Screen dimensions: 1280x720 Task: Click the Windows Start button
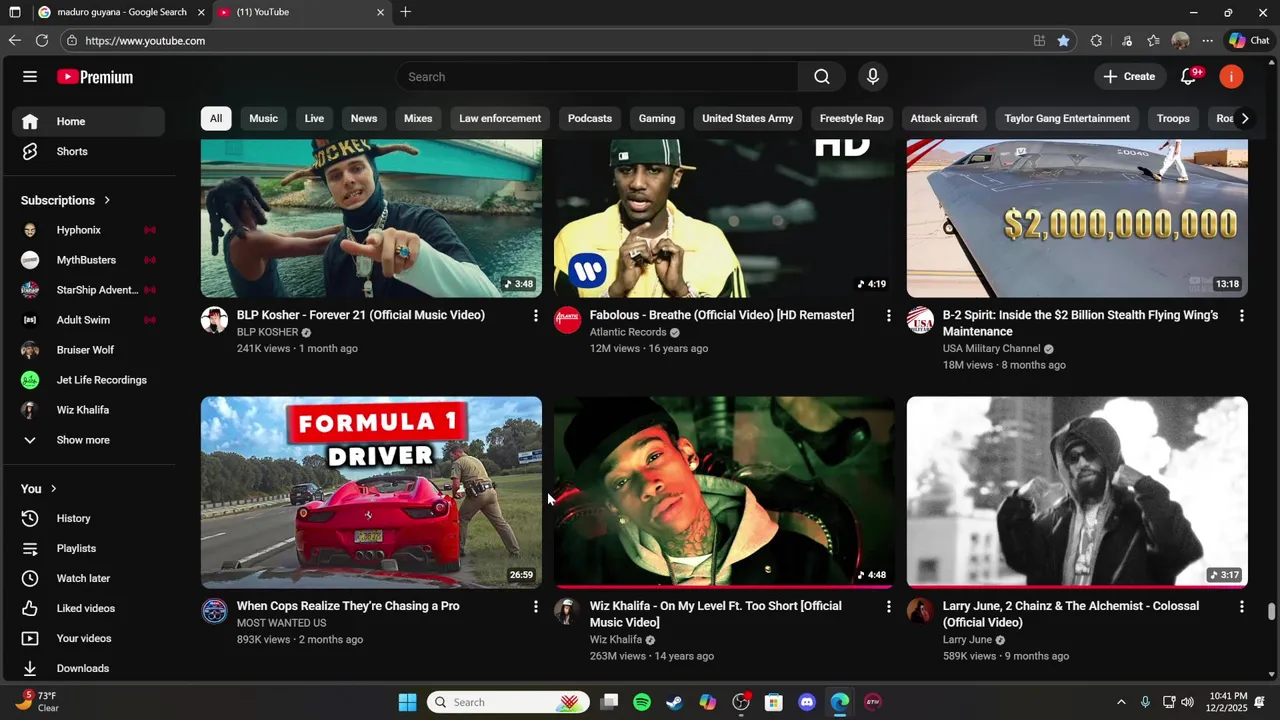(x=407, y=703)
